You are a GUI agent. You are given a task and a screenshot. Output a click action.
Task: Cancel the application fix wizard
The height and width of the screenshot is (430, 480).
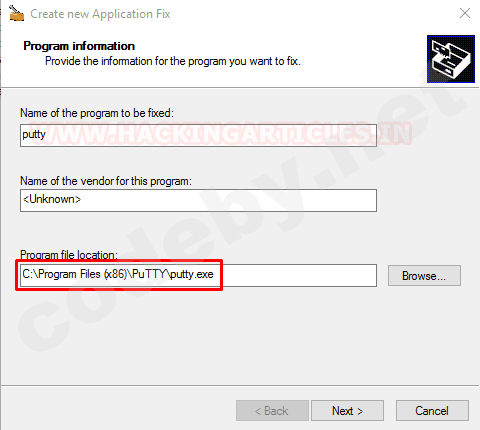pos(432,410)
